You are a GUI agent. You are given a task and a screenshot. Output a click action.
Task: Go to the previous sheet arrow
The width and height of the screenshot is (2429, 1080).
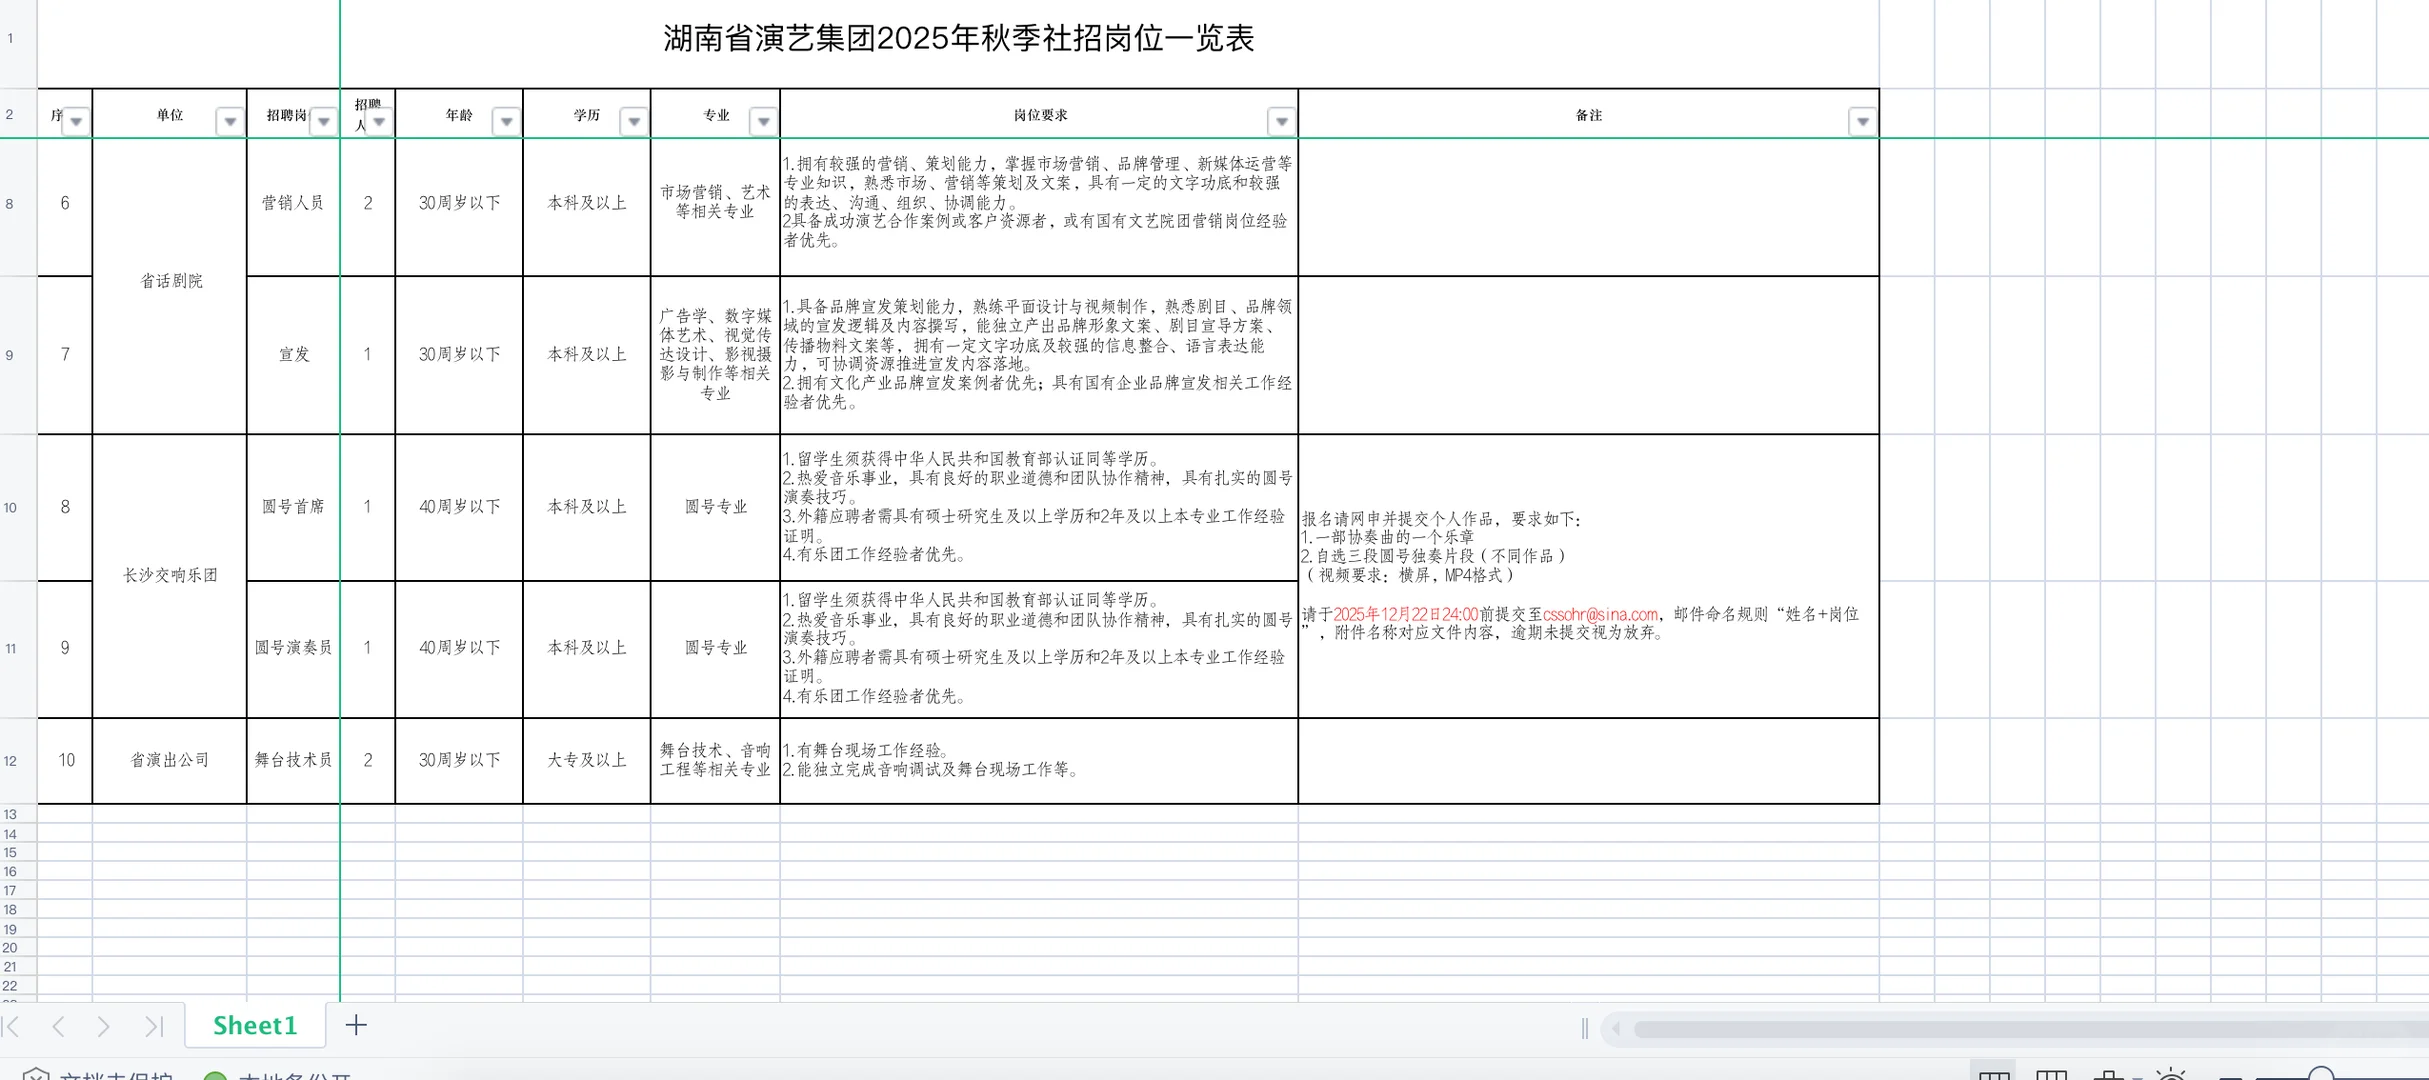(60, 1026)
